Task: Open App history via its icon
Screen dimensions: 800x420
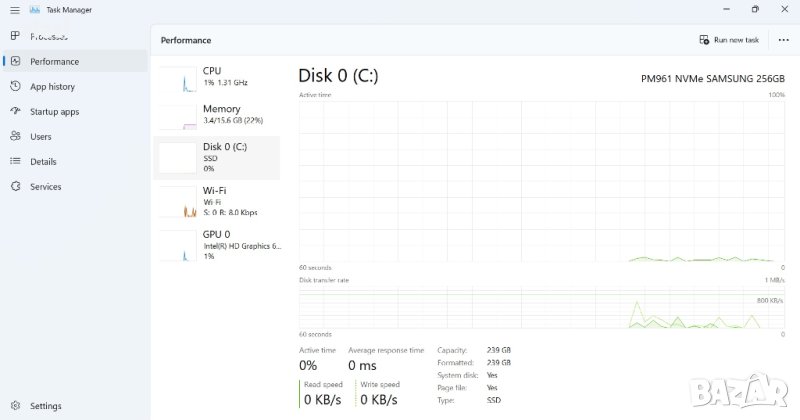Action: (15, 86)
